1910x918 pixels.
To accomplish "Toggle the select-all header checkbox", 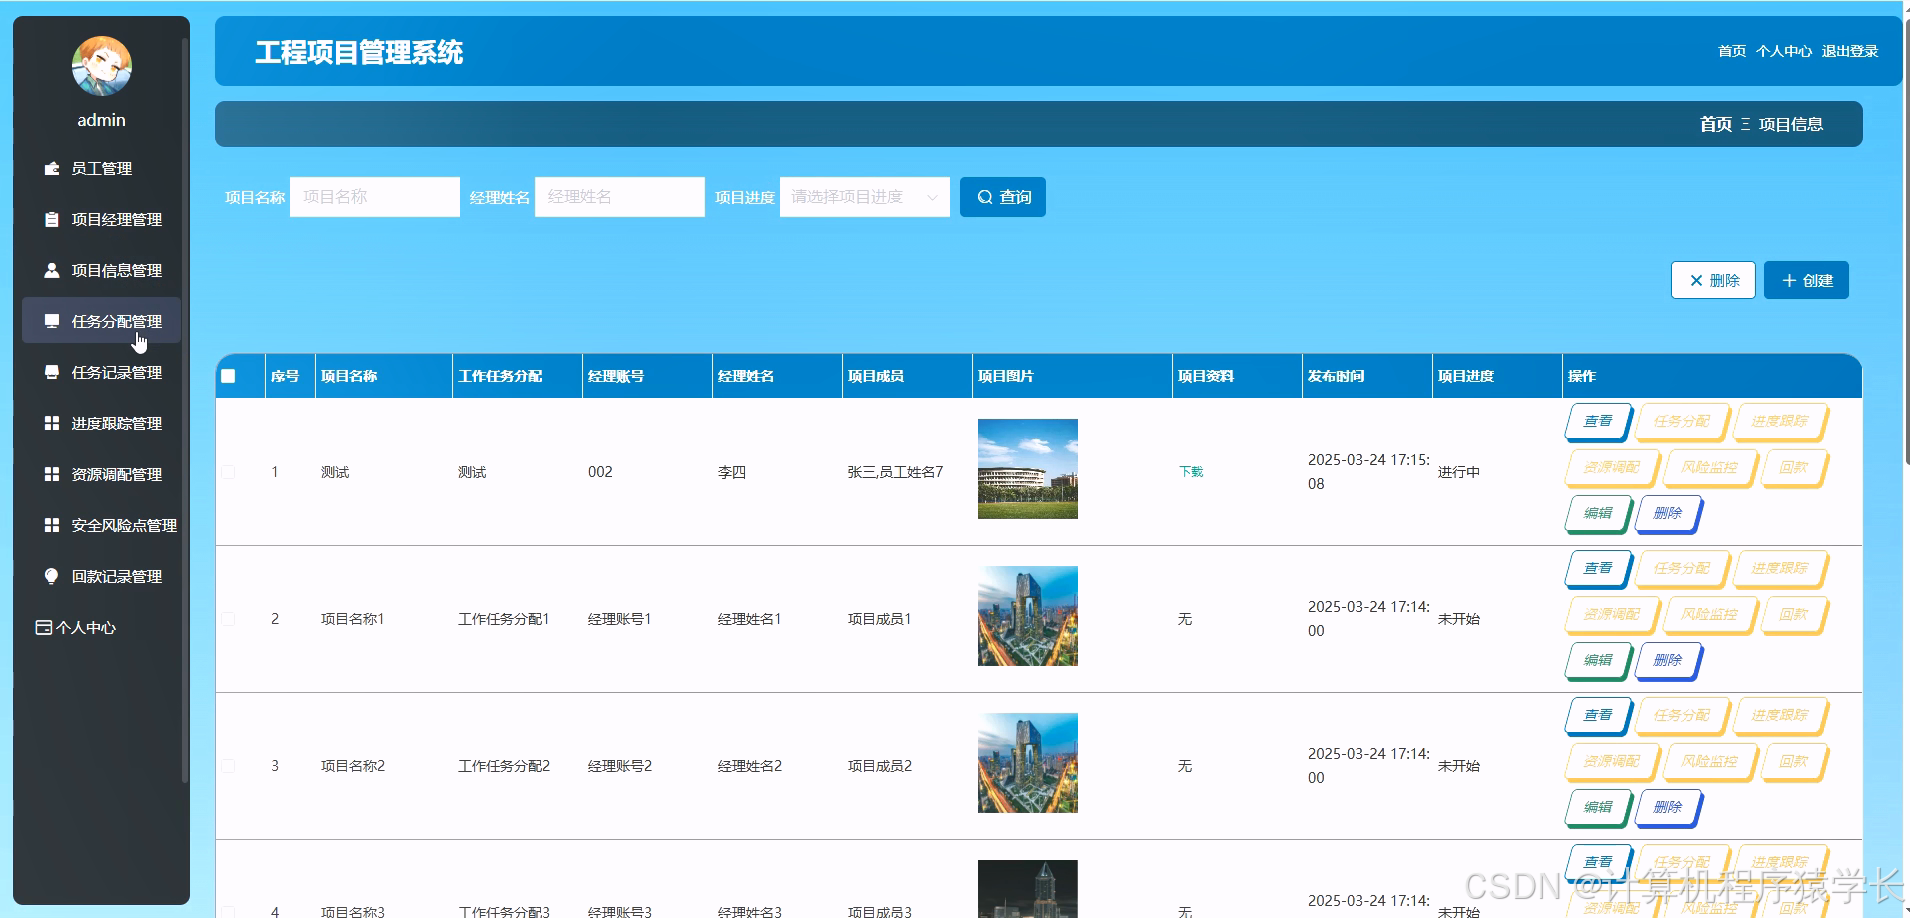I will (x=228, y=376).
